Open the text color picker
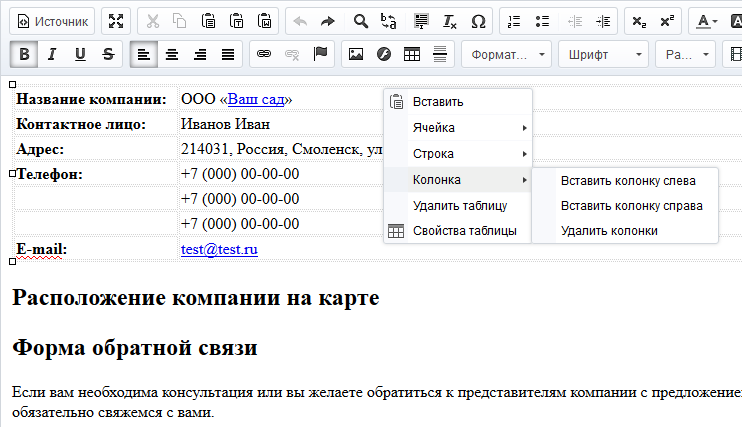 click(705, 21)
